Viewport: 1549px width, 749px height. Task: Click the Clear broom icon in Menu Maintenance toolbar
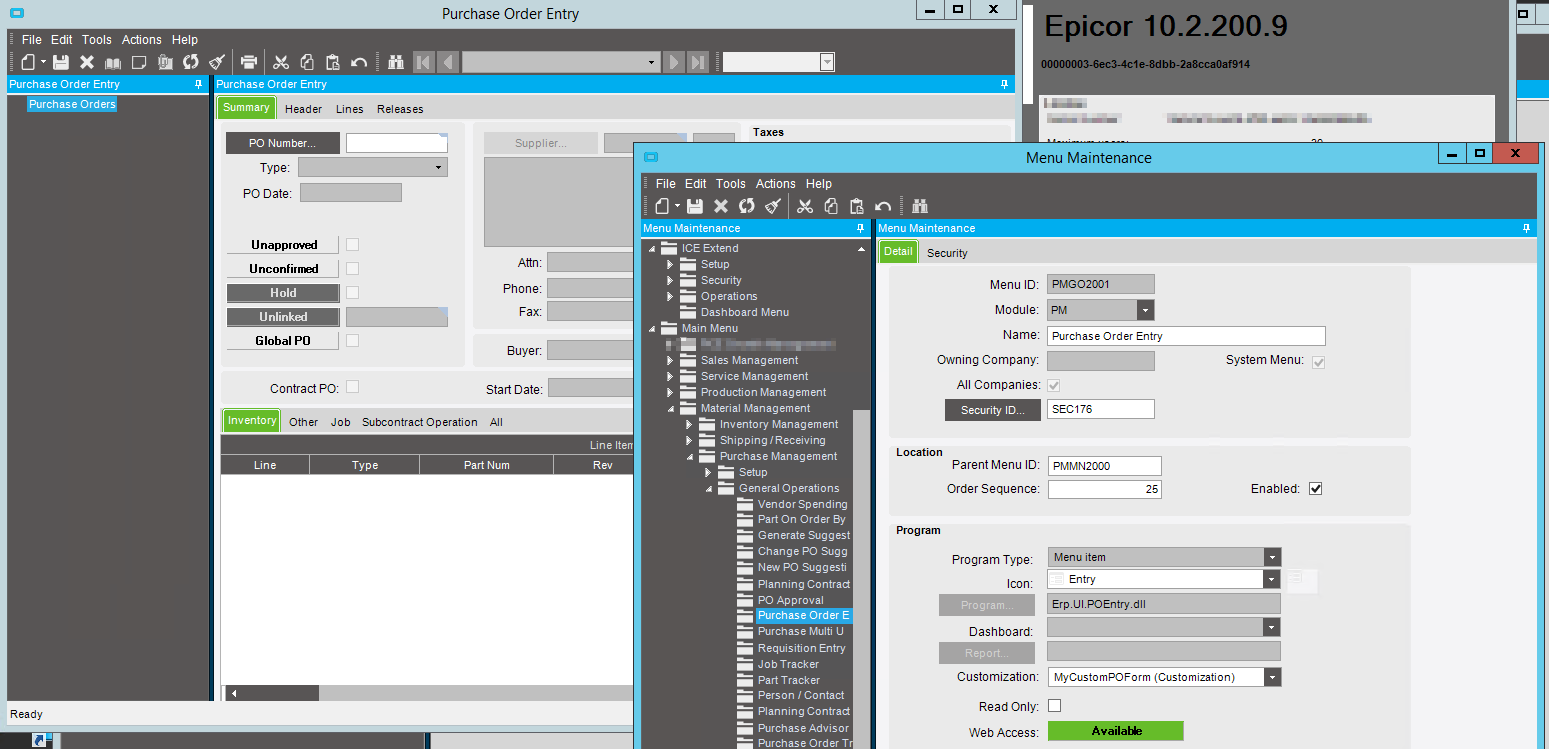773,206
